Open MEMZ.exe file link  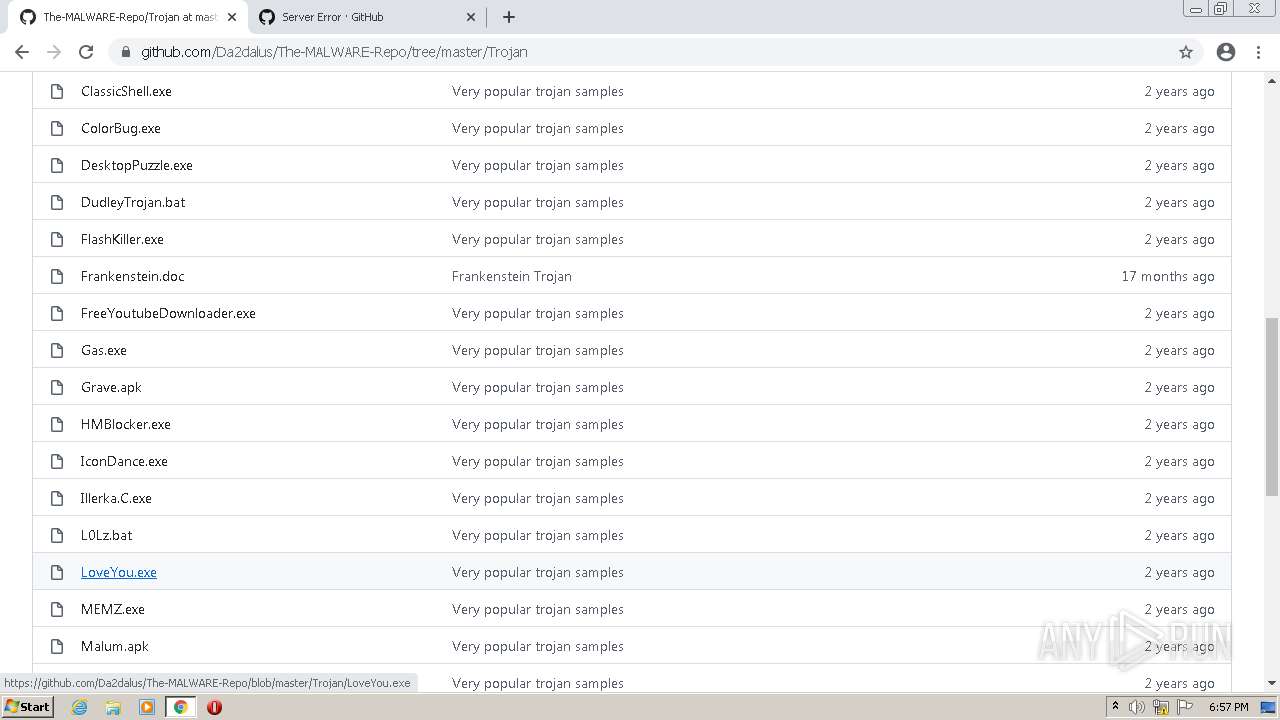click(x=113, y=609)
